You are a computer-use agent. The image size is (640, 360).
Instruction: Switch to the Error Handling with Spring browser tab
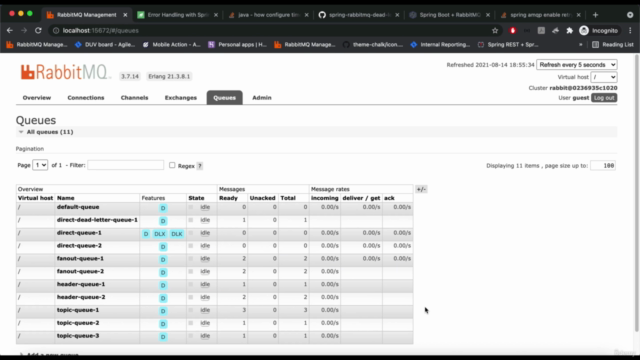coord(178,15)
